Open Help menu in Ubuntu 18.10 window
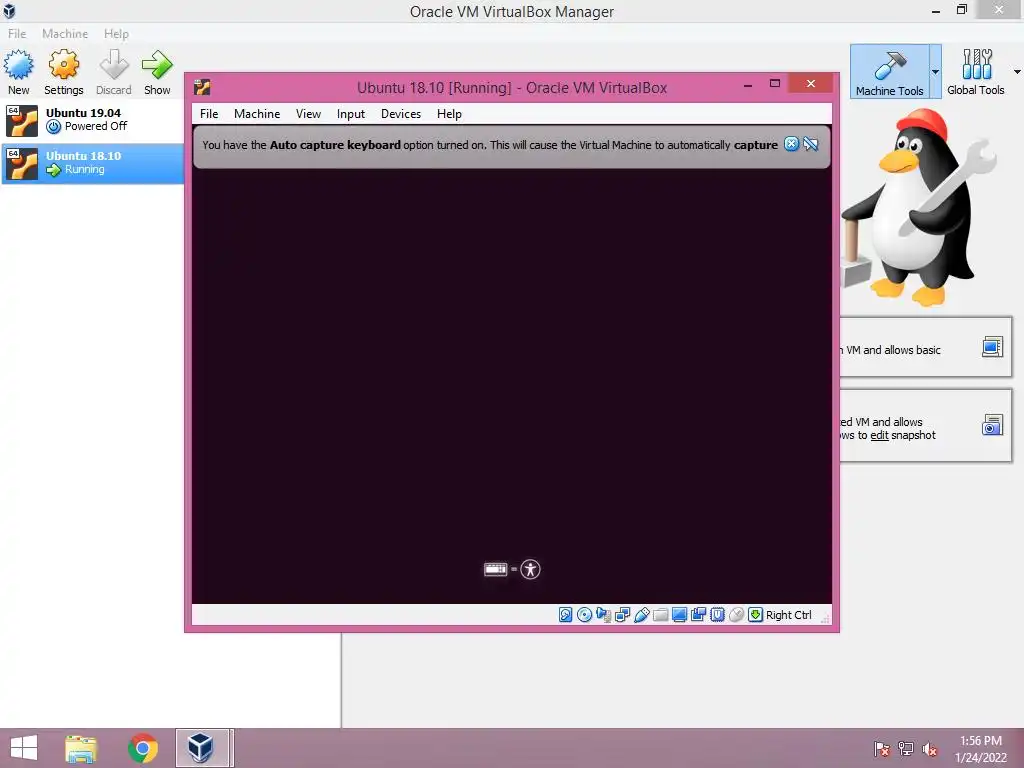The height and width of the screenshot is (768, 1024). click(x=449, y=114)
